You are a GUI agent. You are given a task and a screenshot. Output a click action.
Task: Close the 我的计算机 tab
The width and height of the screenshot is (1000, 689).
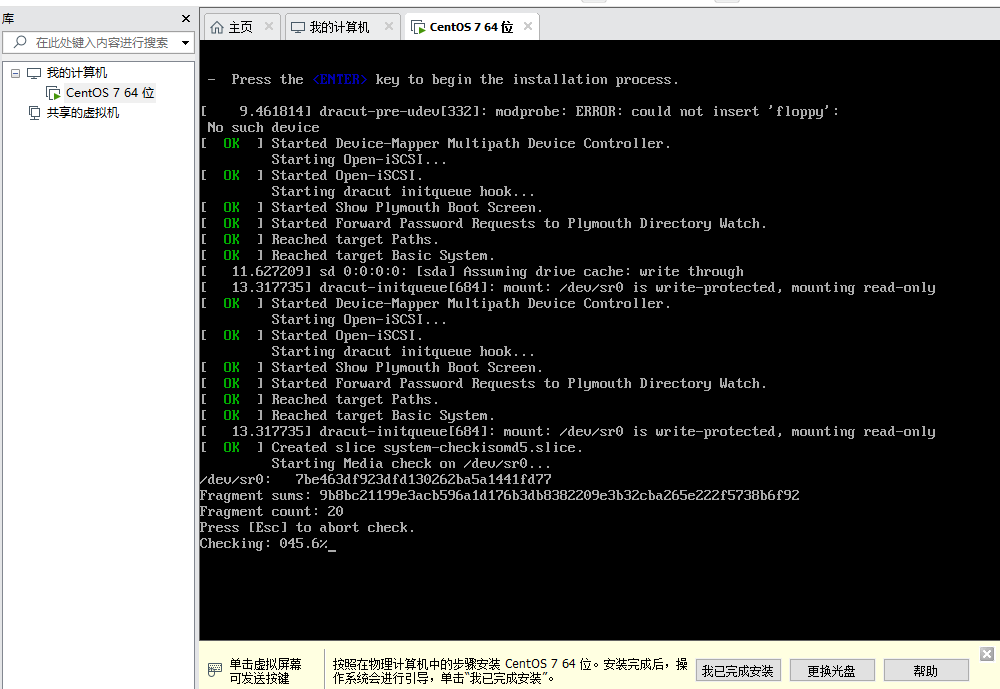tap(388, 26)
